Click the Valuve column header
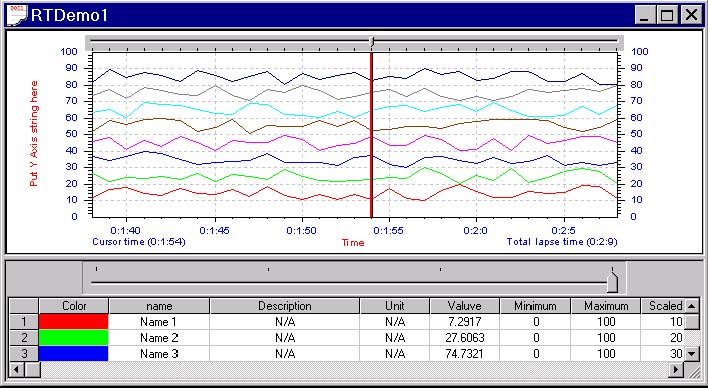 (465, 306)
